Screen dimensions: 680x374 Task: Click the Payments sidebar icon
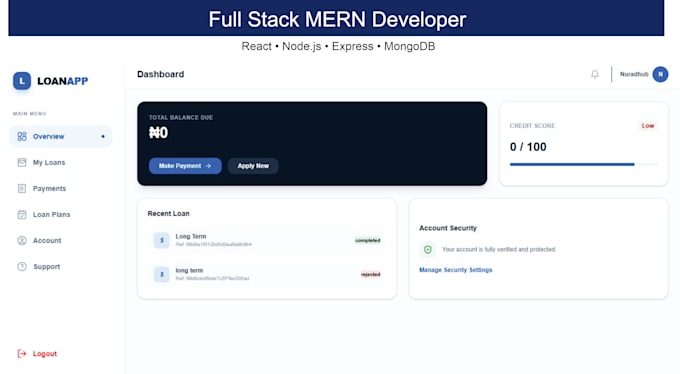tap(22, 188)
